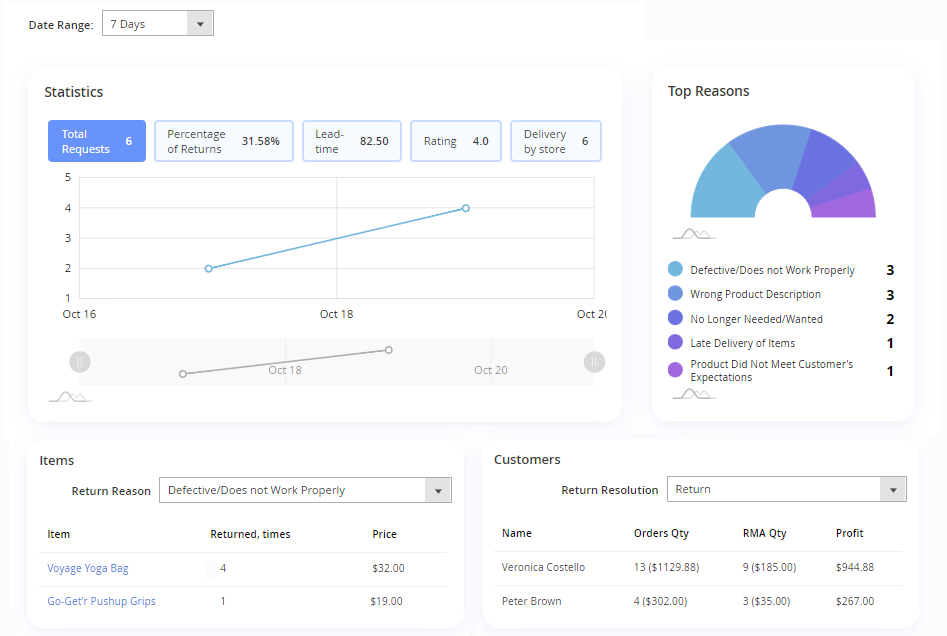Viewport: 947px width, 636px height.
Task: Switch to the Rating 4.0 statistics tab
Action: click(455, 141)
